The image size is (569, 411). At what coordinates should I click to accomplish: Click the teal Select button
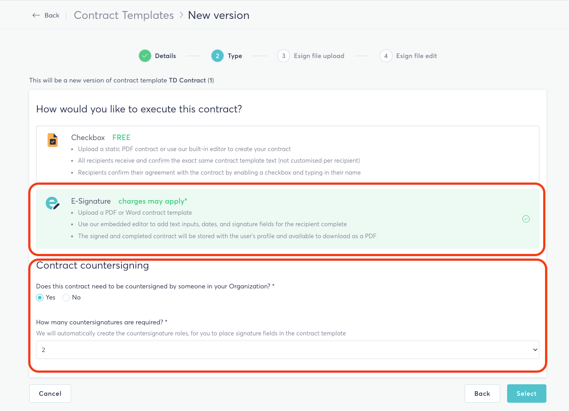[x=527, y=394]
